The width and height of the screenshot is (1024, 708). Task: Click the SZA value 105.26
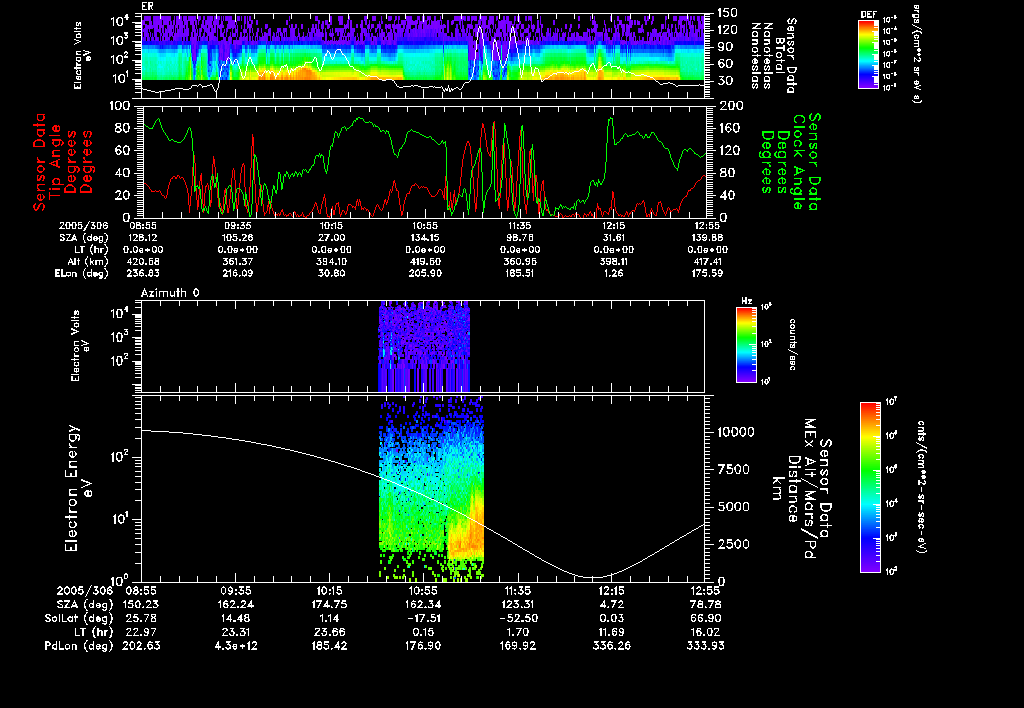pyautogui.click(x=237, y=238)
